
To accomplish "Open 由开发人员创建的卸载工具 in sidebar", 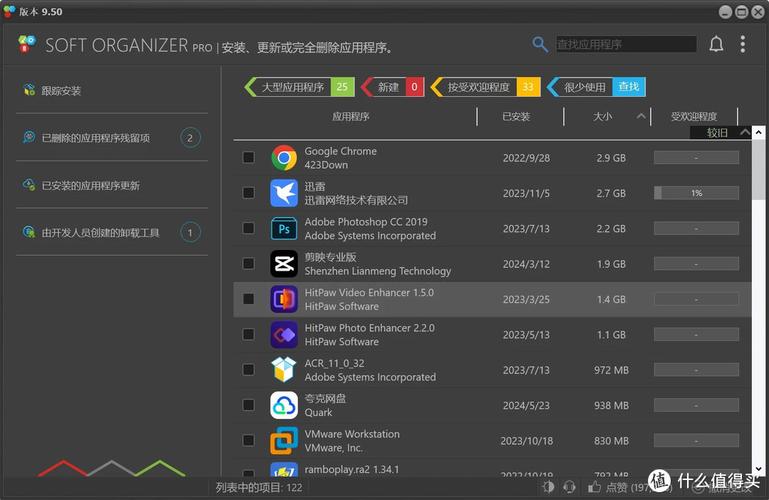I will pos(101,232).
